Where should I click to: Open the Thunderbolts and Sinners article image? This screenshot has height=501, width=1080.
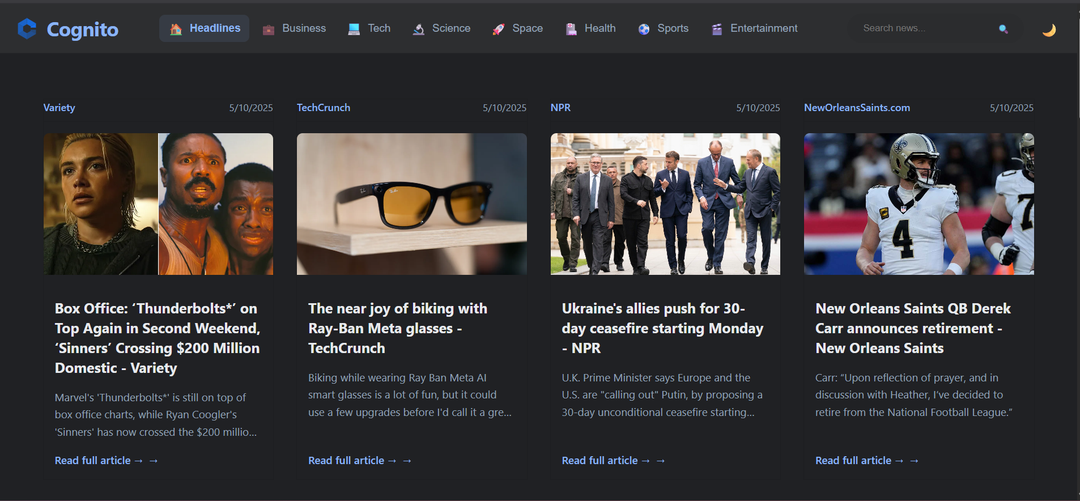click(x=158, y=204)
